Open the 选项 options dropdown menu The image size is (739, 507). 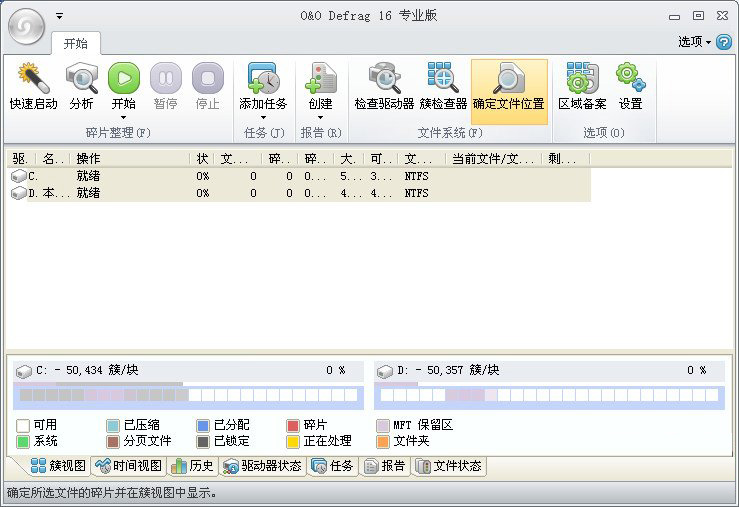click(x=695, y=42)
